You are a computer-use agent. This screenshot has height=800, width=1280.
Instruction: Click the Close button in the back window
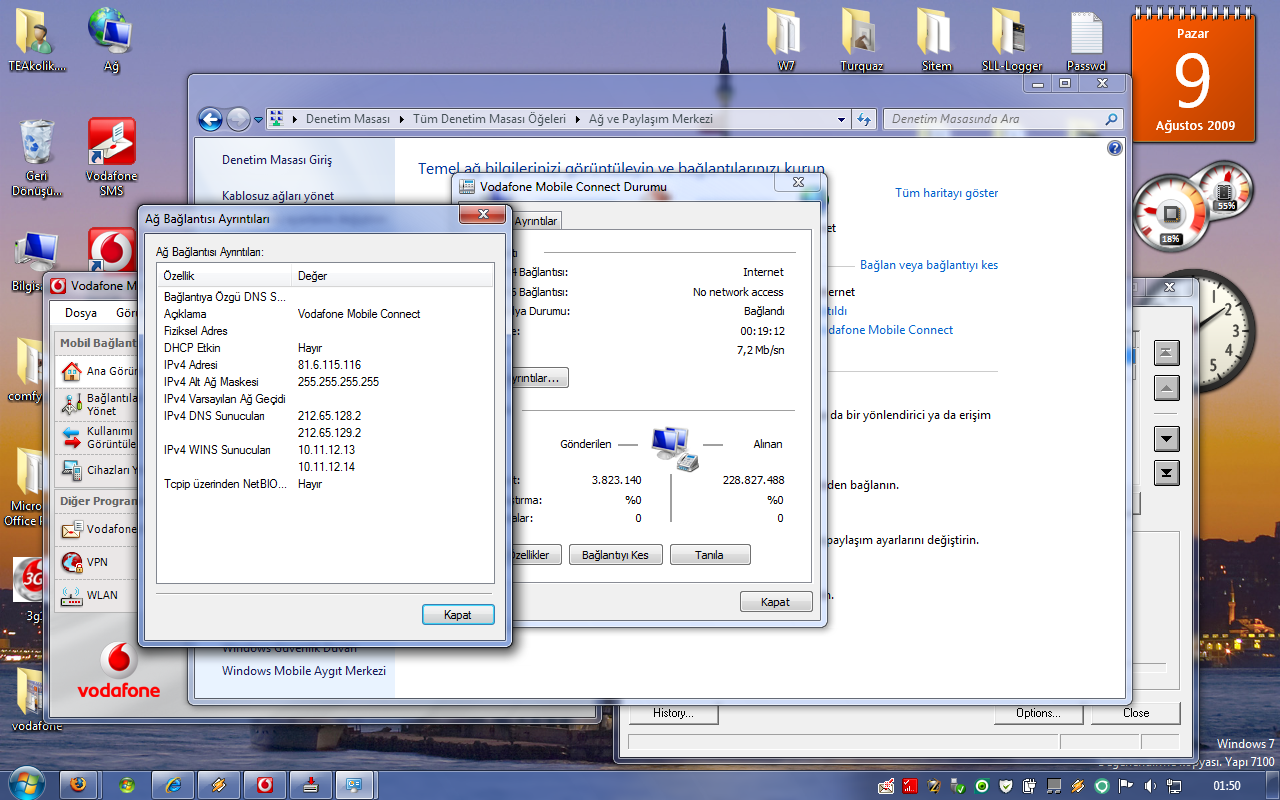1136,713
